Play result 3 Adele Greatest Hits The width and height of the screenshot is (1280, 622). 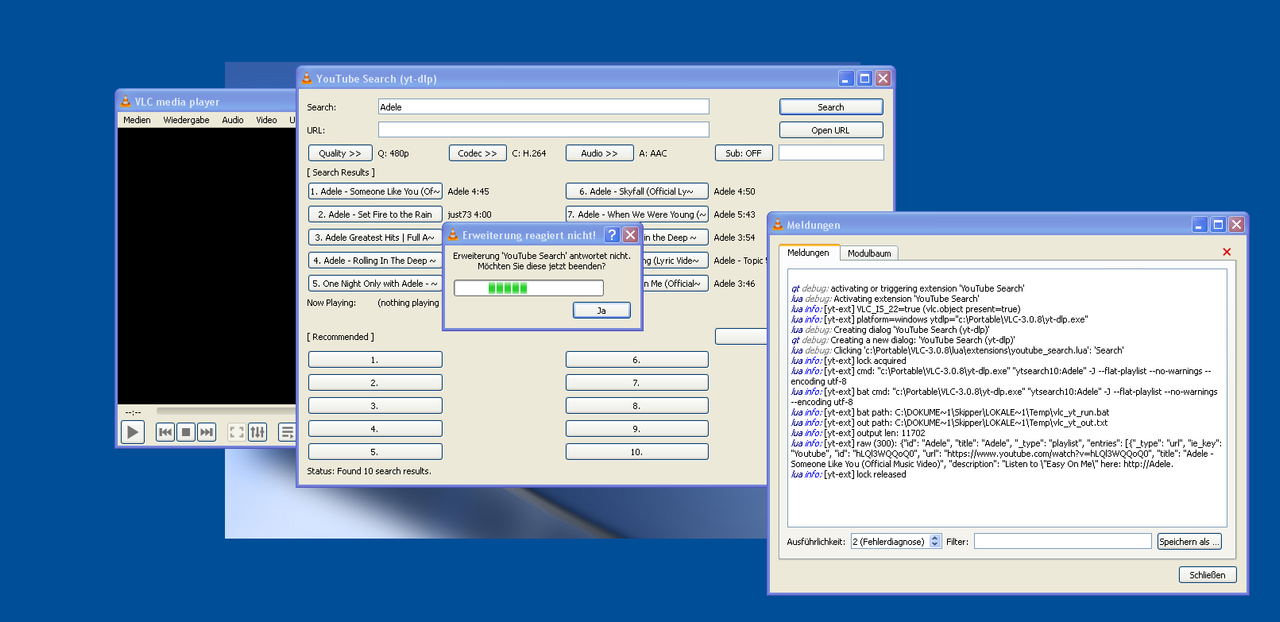(375, 237)
